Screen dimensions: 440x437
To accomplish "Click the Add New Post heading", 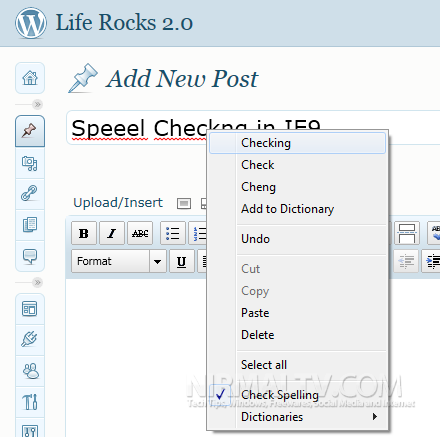I will click(x=182, y=79).
